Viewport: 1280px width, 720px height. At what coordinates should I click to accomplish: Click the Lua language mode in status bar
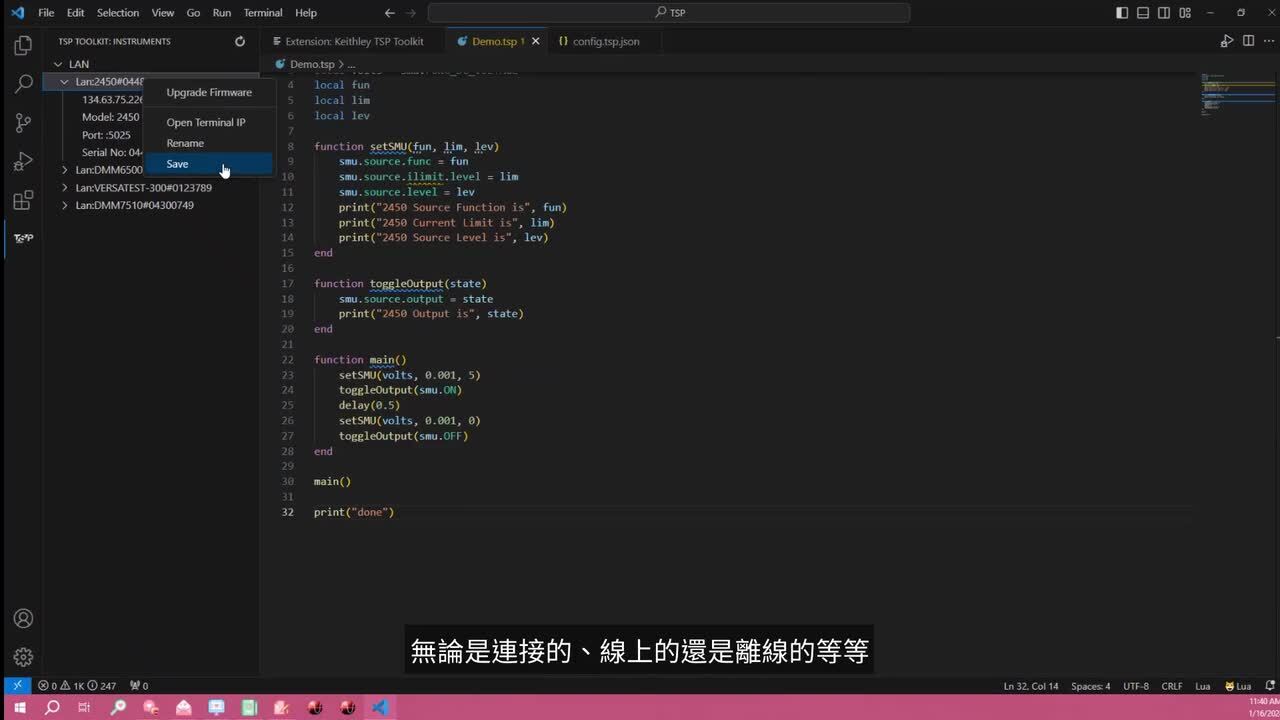pos(1202,686)
